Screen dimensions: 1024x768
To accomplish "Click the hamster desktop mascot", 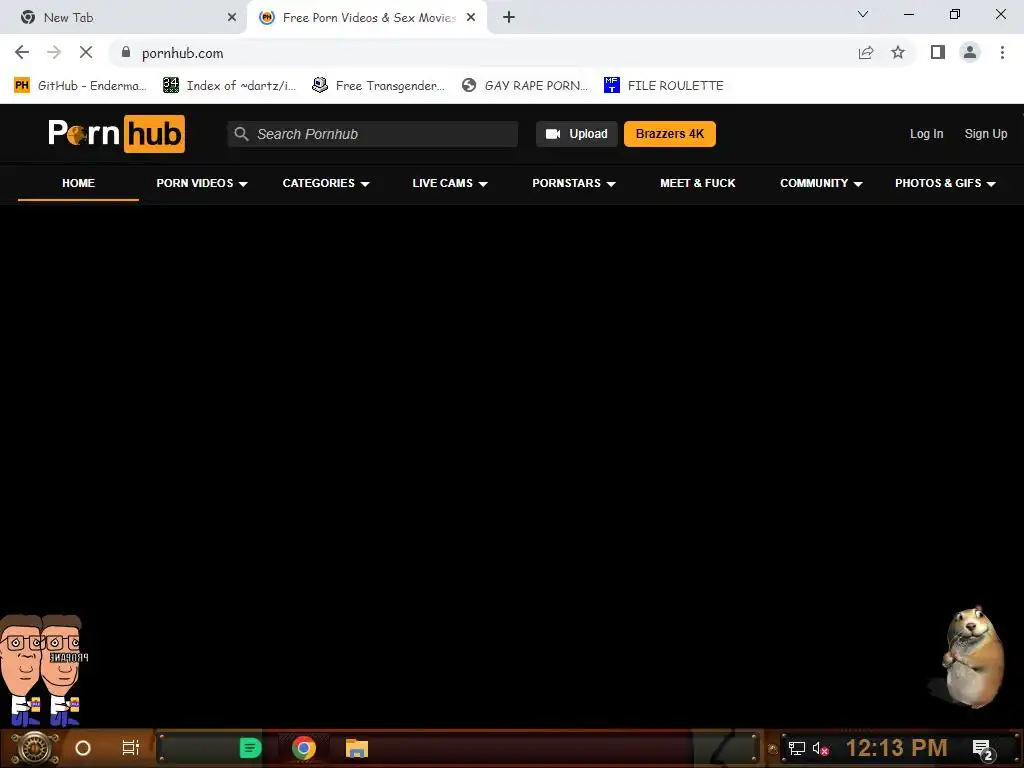I will click(x=968, y=657).
